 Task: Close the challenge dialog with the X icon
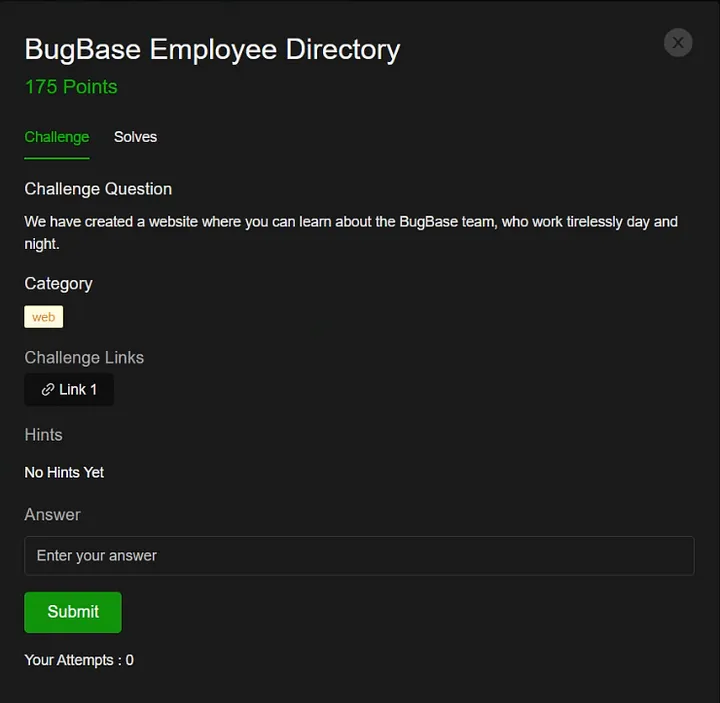(678, 42)
